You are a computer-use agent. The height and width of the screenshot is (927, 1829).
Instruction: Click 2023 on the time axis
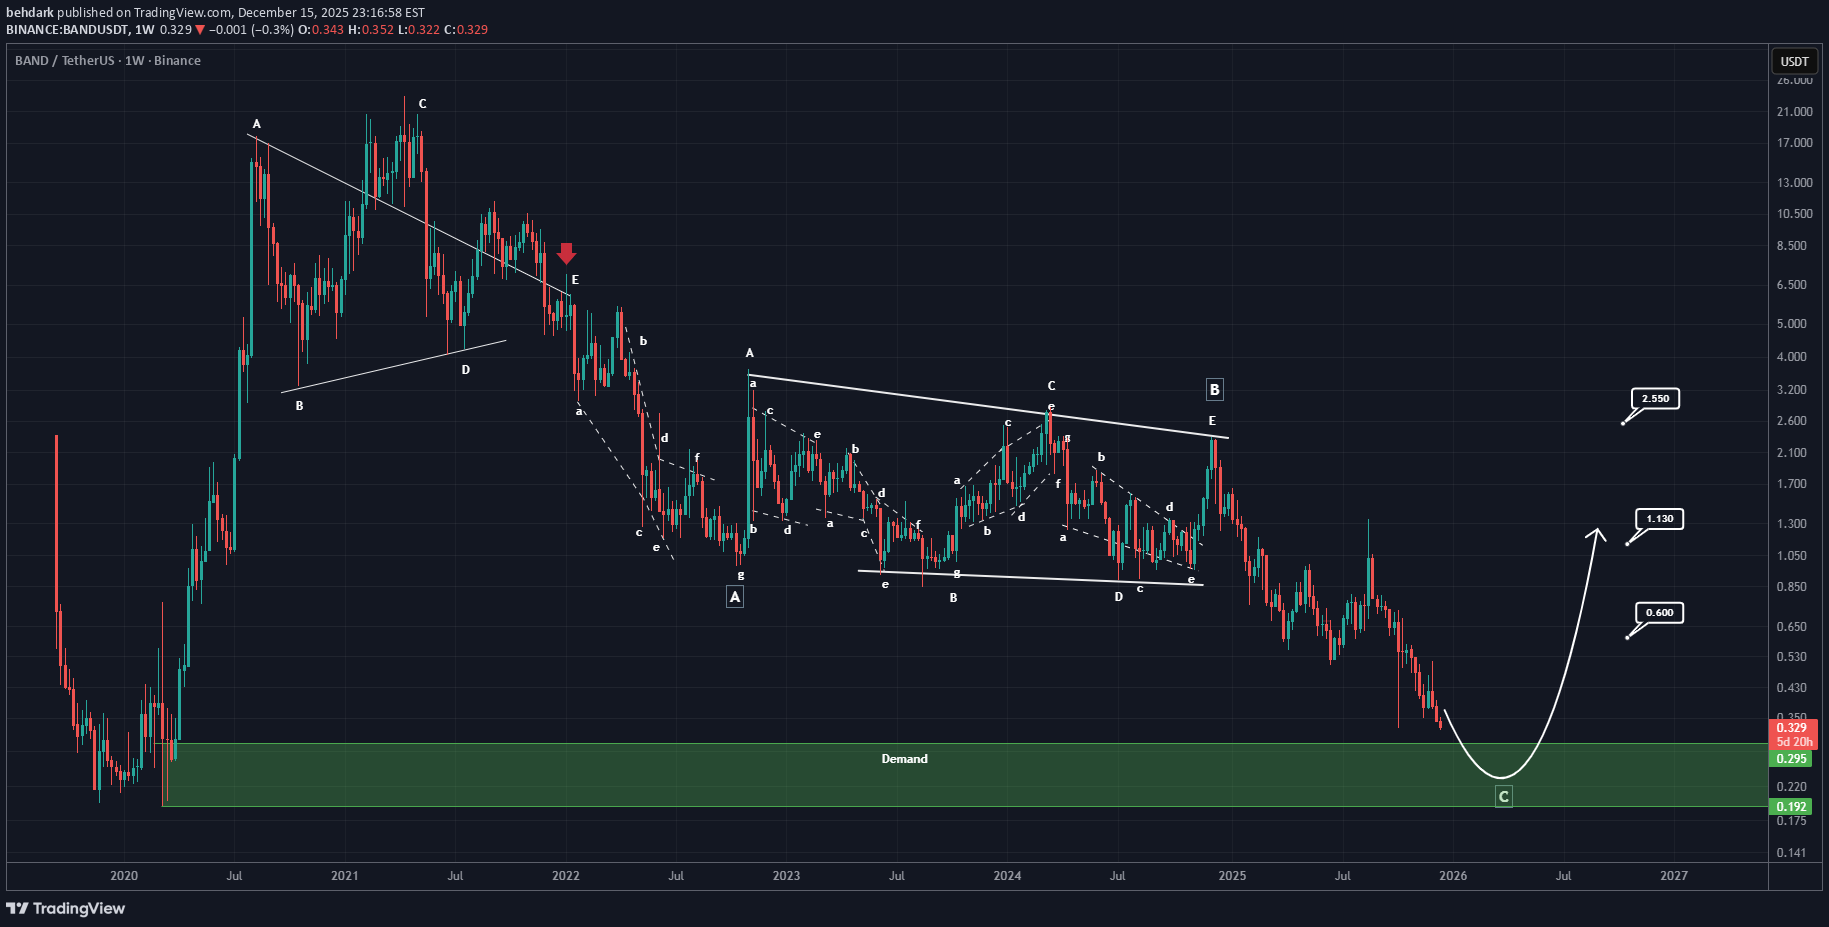click(x=786, y=876)
